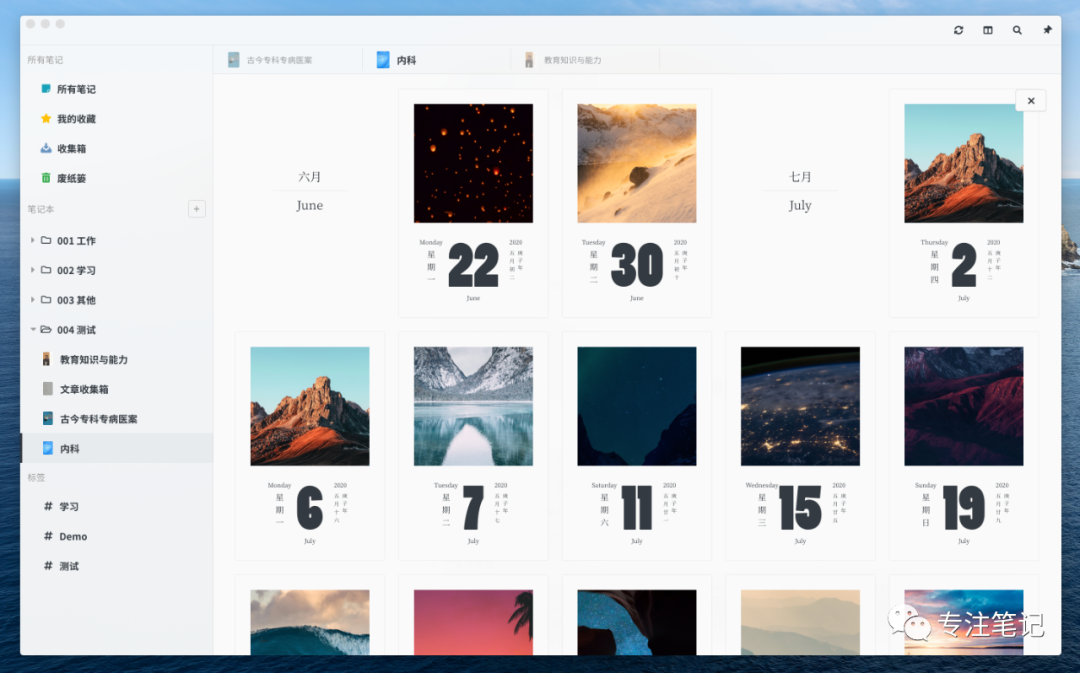Expand the 002 学习 notebook arrow
The height and width of the screenshot is (673, 1080).
(x=32, y=270)
